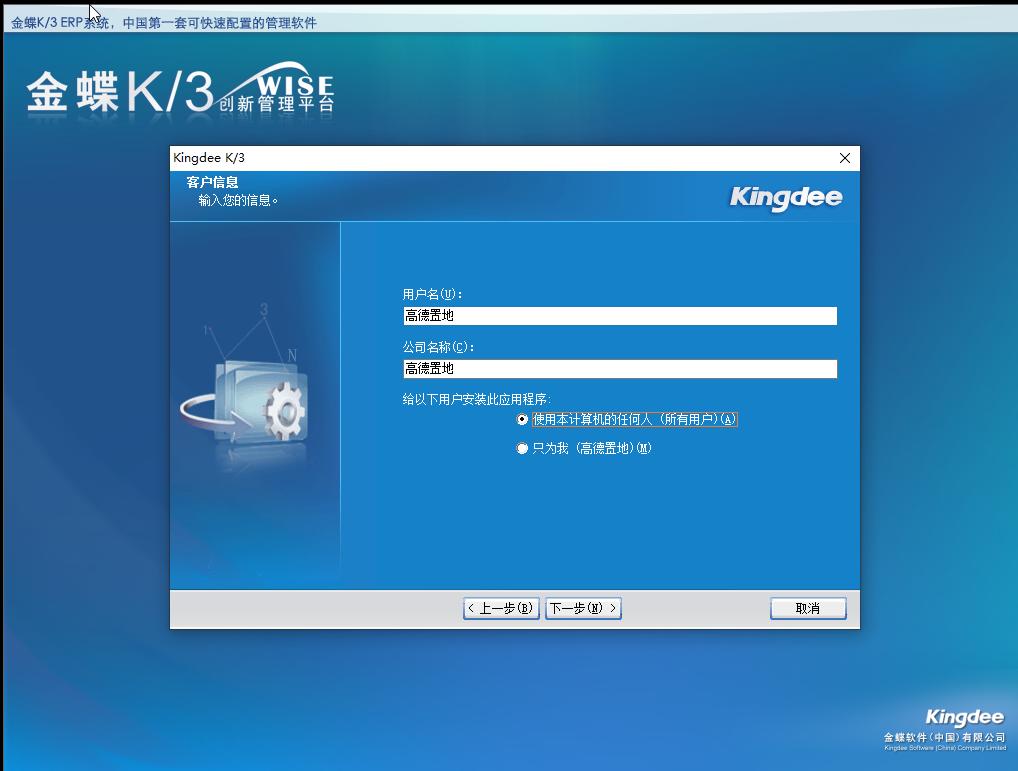
Task: Click the Kingdee logo in dialog header
Action: (x=784, y=196)
